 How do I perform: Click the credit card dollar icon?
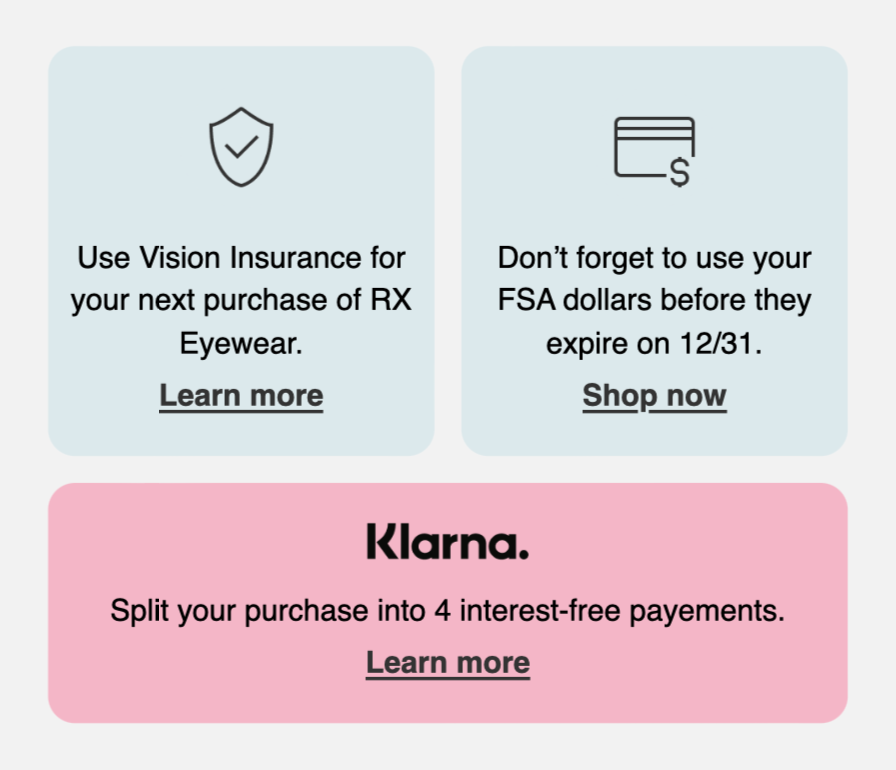[654, 152]
